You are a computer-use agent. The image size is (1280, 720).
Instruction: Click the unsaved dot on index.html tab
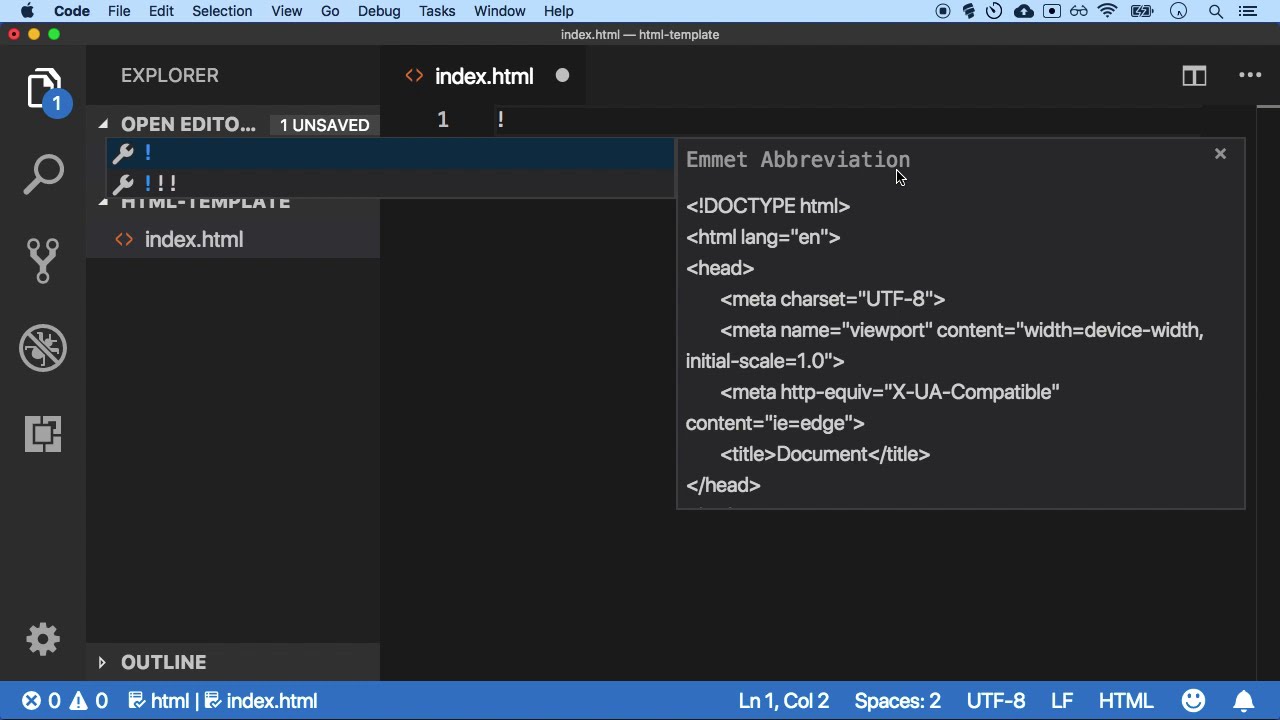[562, 76]
